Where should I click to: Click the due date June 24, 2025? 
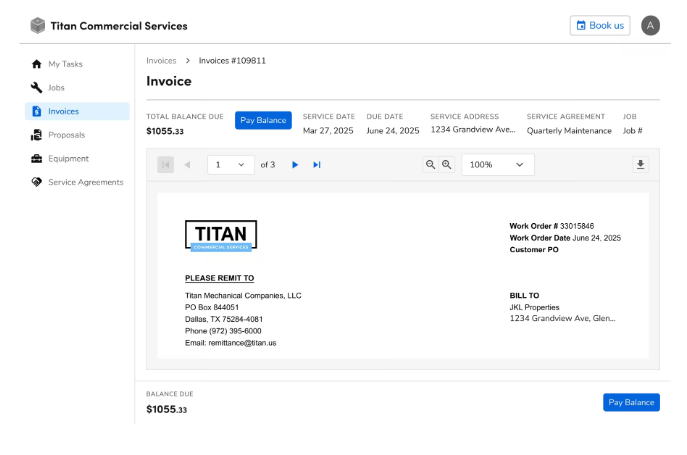point(393,131)
